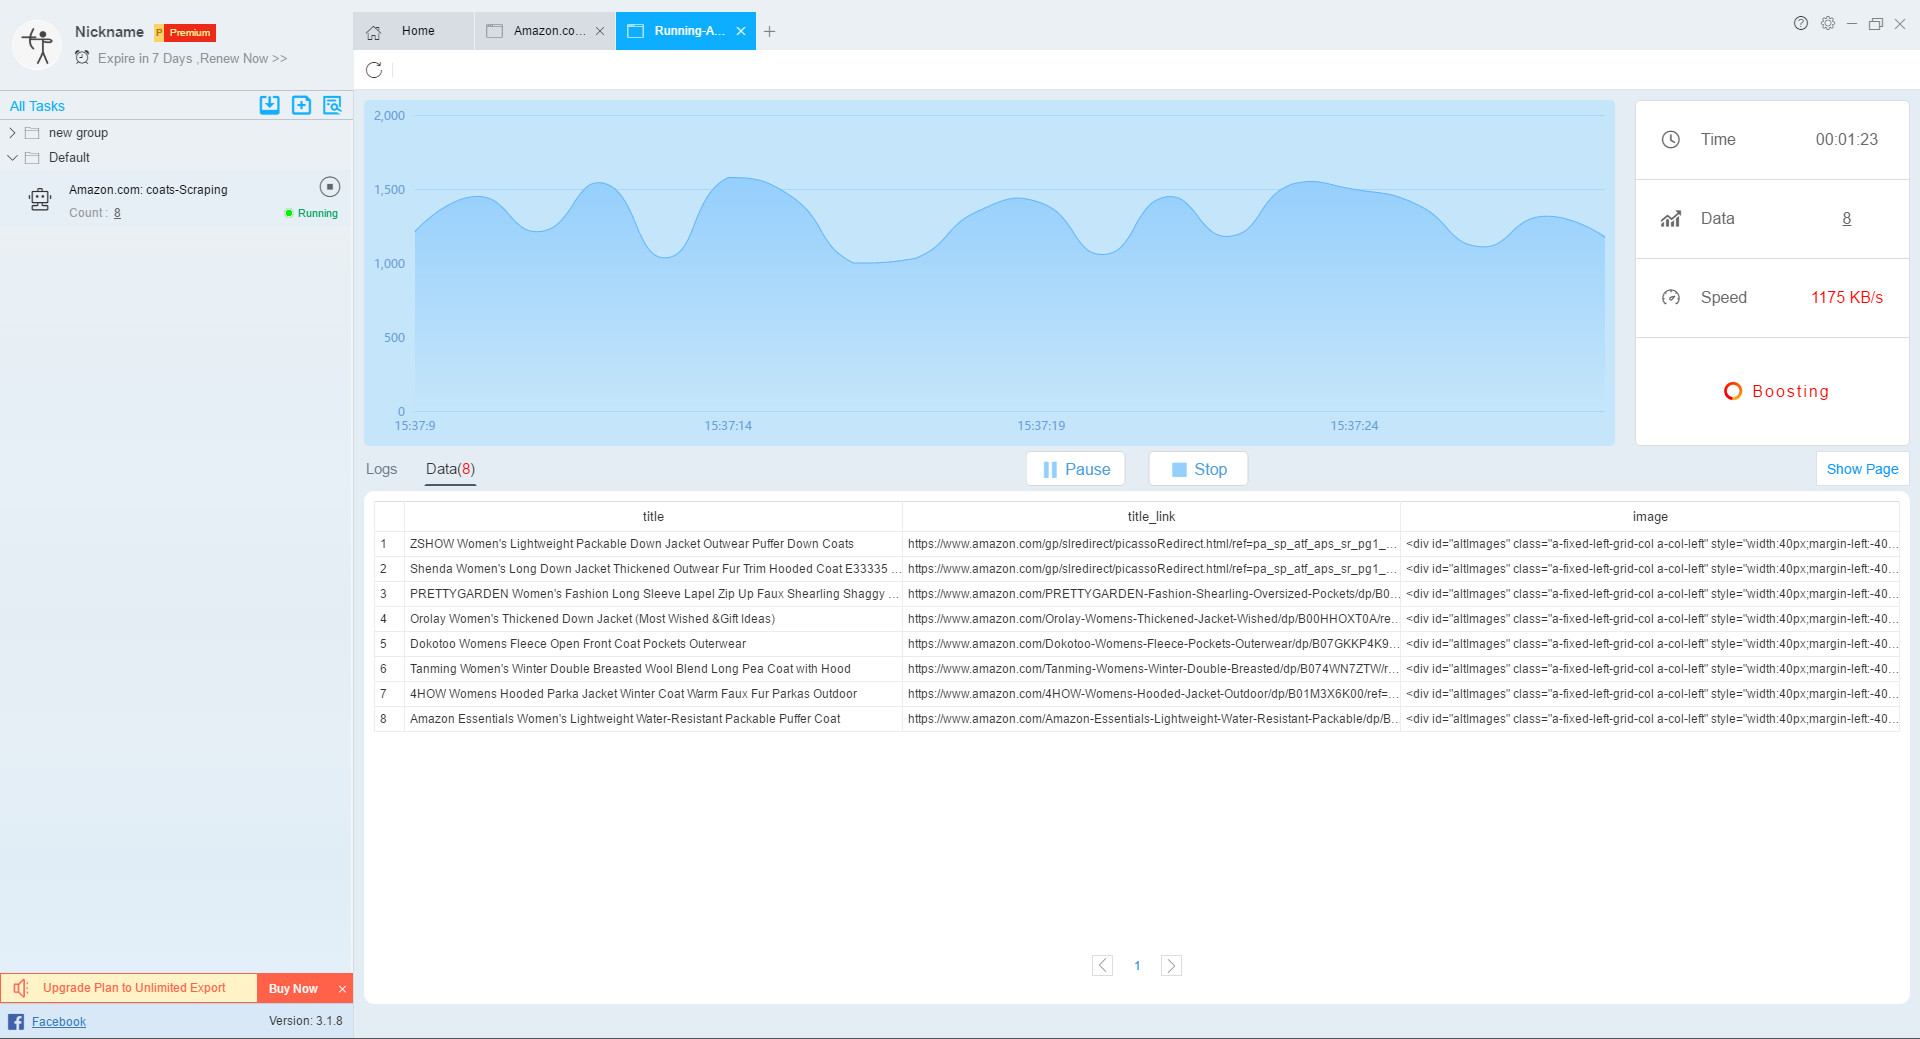
Task: Select row Shenda Women's Long Down Jacket
Action: pos(1136,569)
